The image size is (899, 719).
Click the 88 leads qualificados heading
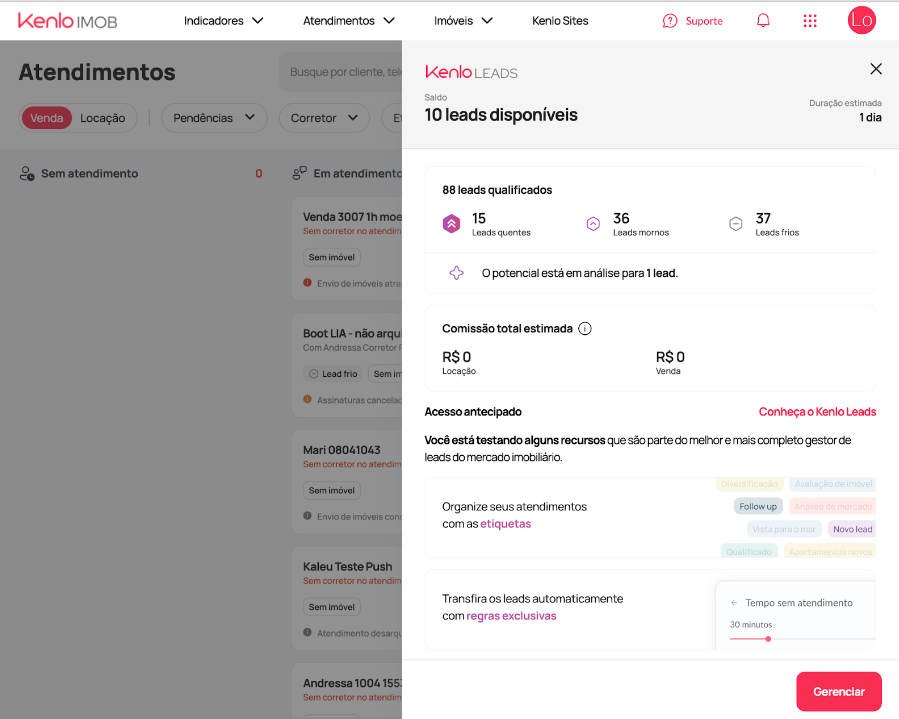(x=497, y=190)
